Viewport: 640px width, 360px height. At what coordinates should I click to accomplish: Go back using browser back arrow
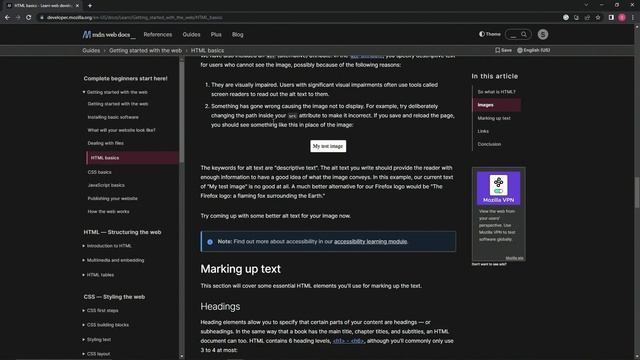pyautogui.click(x=7, y=18)
